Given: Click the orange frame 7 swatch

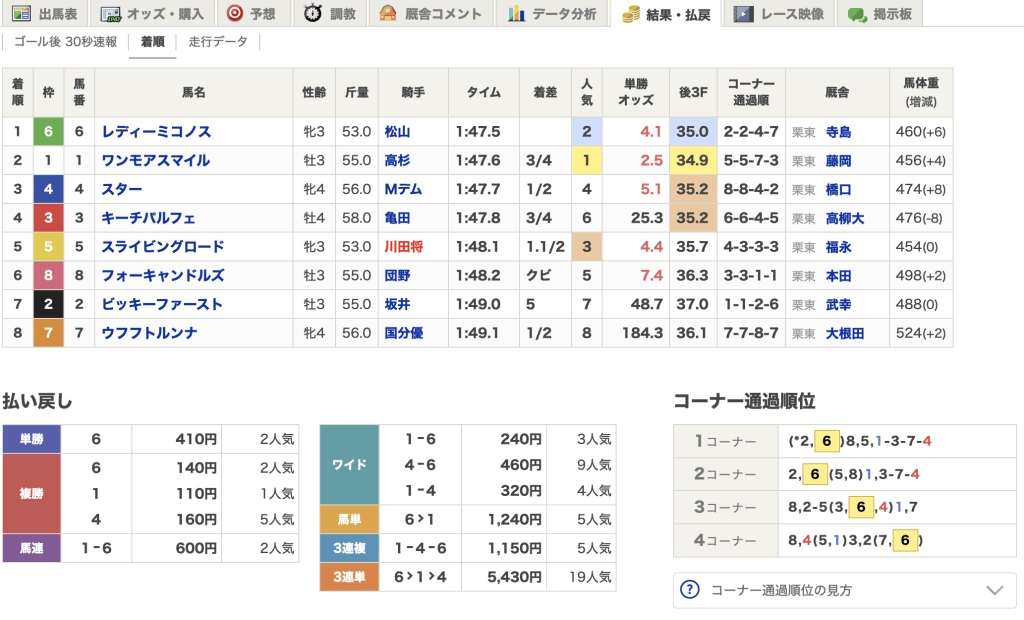Looking at the screenshot, I should click(48, 333).
